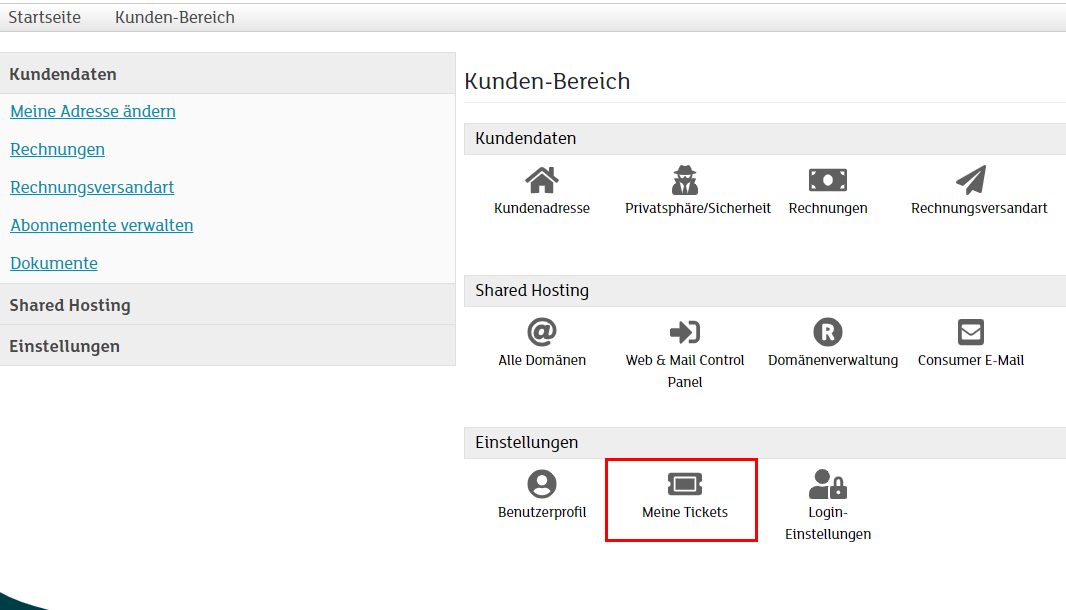Click the Kundenadresse house icon
This screenshot has width=1066, height=610.
542,181
